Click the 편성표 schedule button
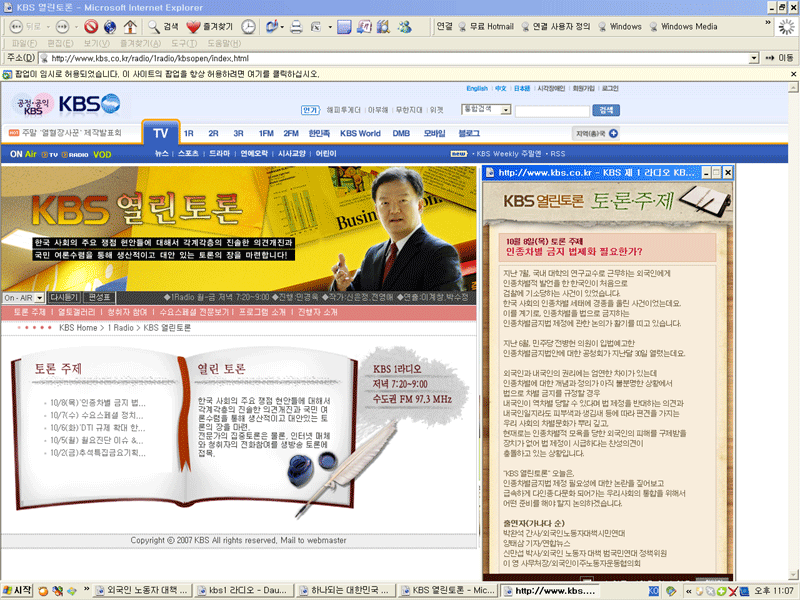Viewport: 800px width, 600px height. click(x=99, y=297)
